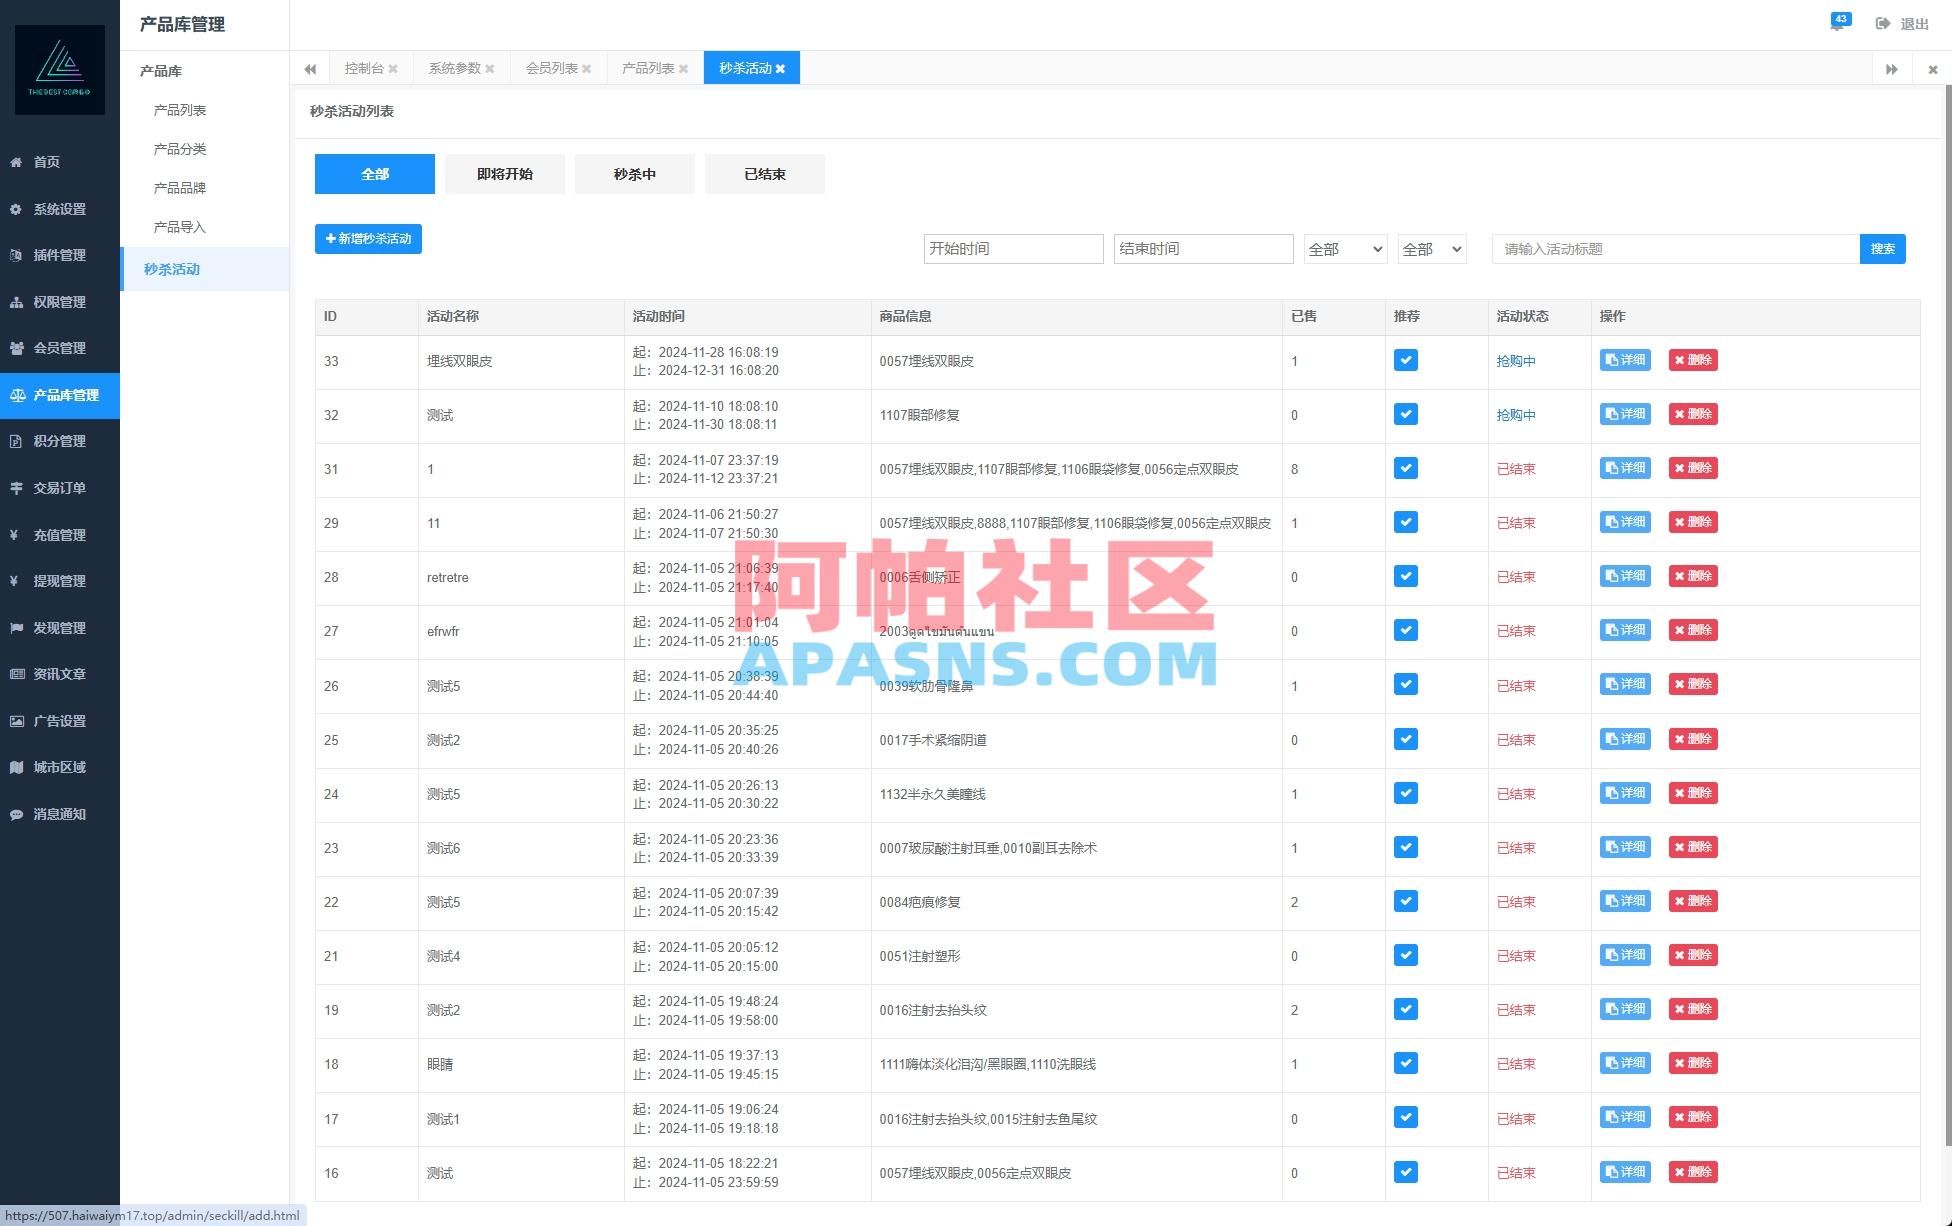
Task: Expand the second 全部 status dropdown
Action: pyautogui.click(x=1431, y=249)
